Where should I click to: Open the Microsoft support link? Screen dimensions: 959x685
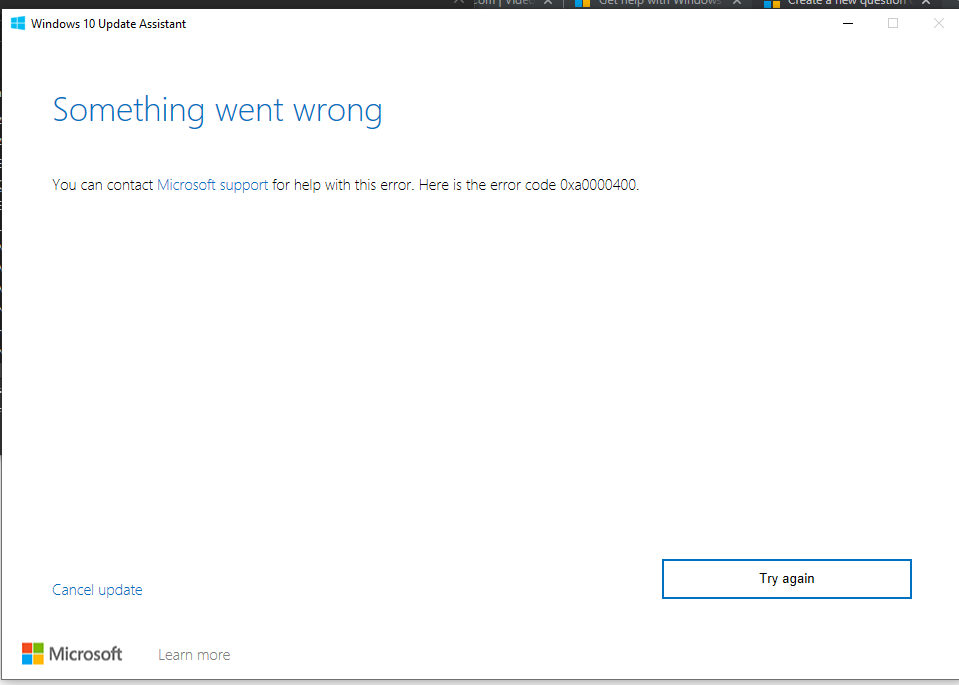(211, 184)
